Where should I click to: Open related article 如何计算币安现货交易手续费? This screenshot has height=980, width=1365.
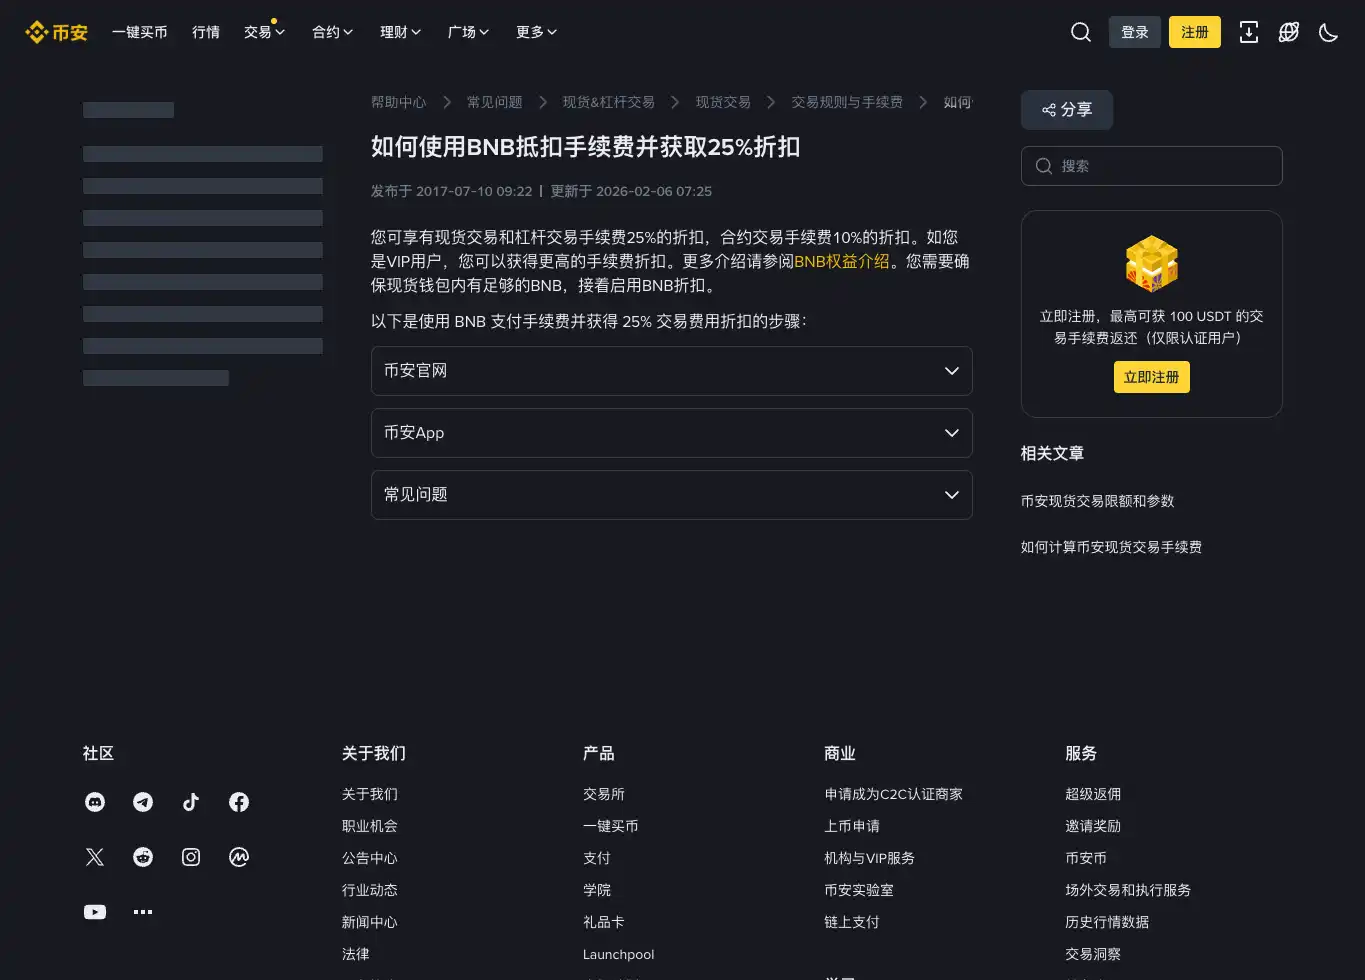point(1111,547)
